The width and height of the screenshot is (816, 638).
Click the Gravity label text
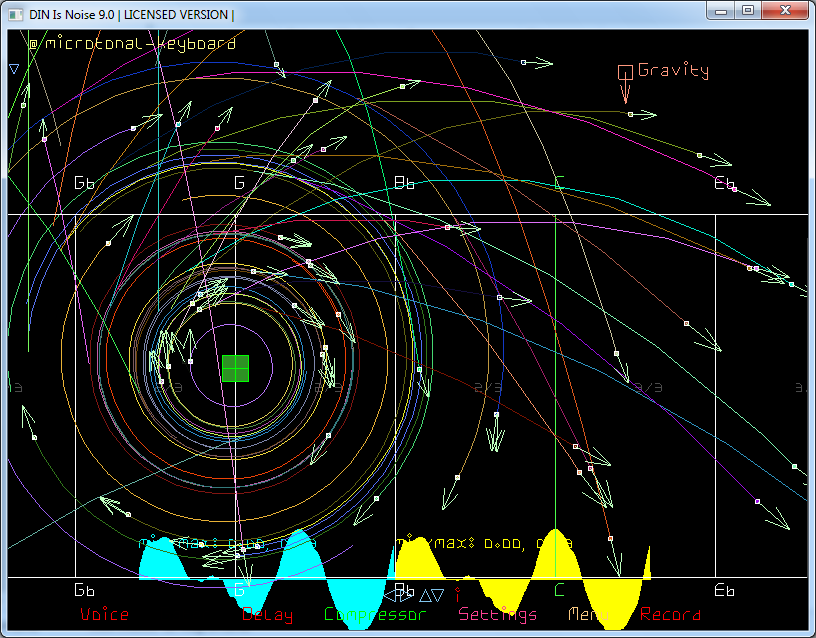click(673, 70)
